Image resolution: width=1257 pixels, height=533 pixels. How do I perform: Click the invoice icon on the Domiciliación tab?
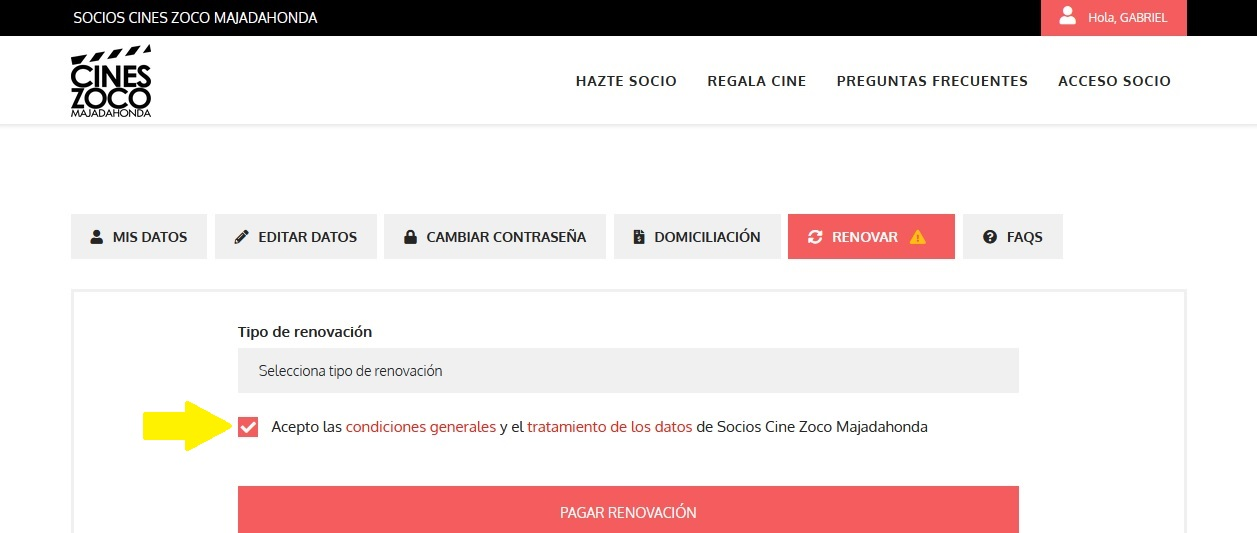pyautogui.click(x=639, y=237)
